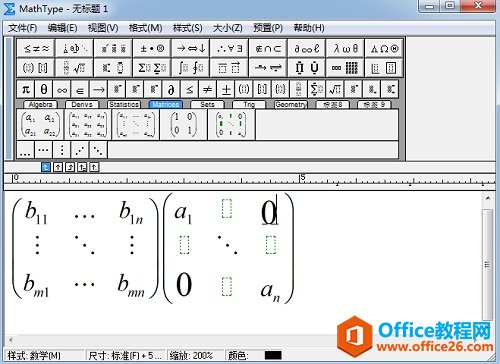
Task: Open the 格式(M) menu
Action: point(146,28)
